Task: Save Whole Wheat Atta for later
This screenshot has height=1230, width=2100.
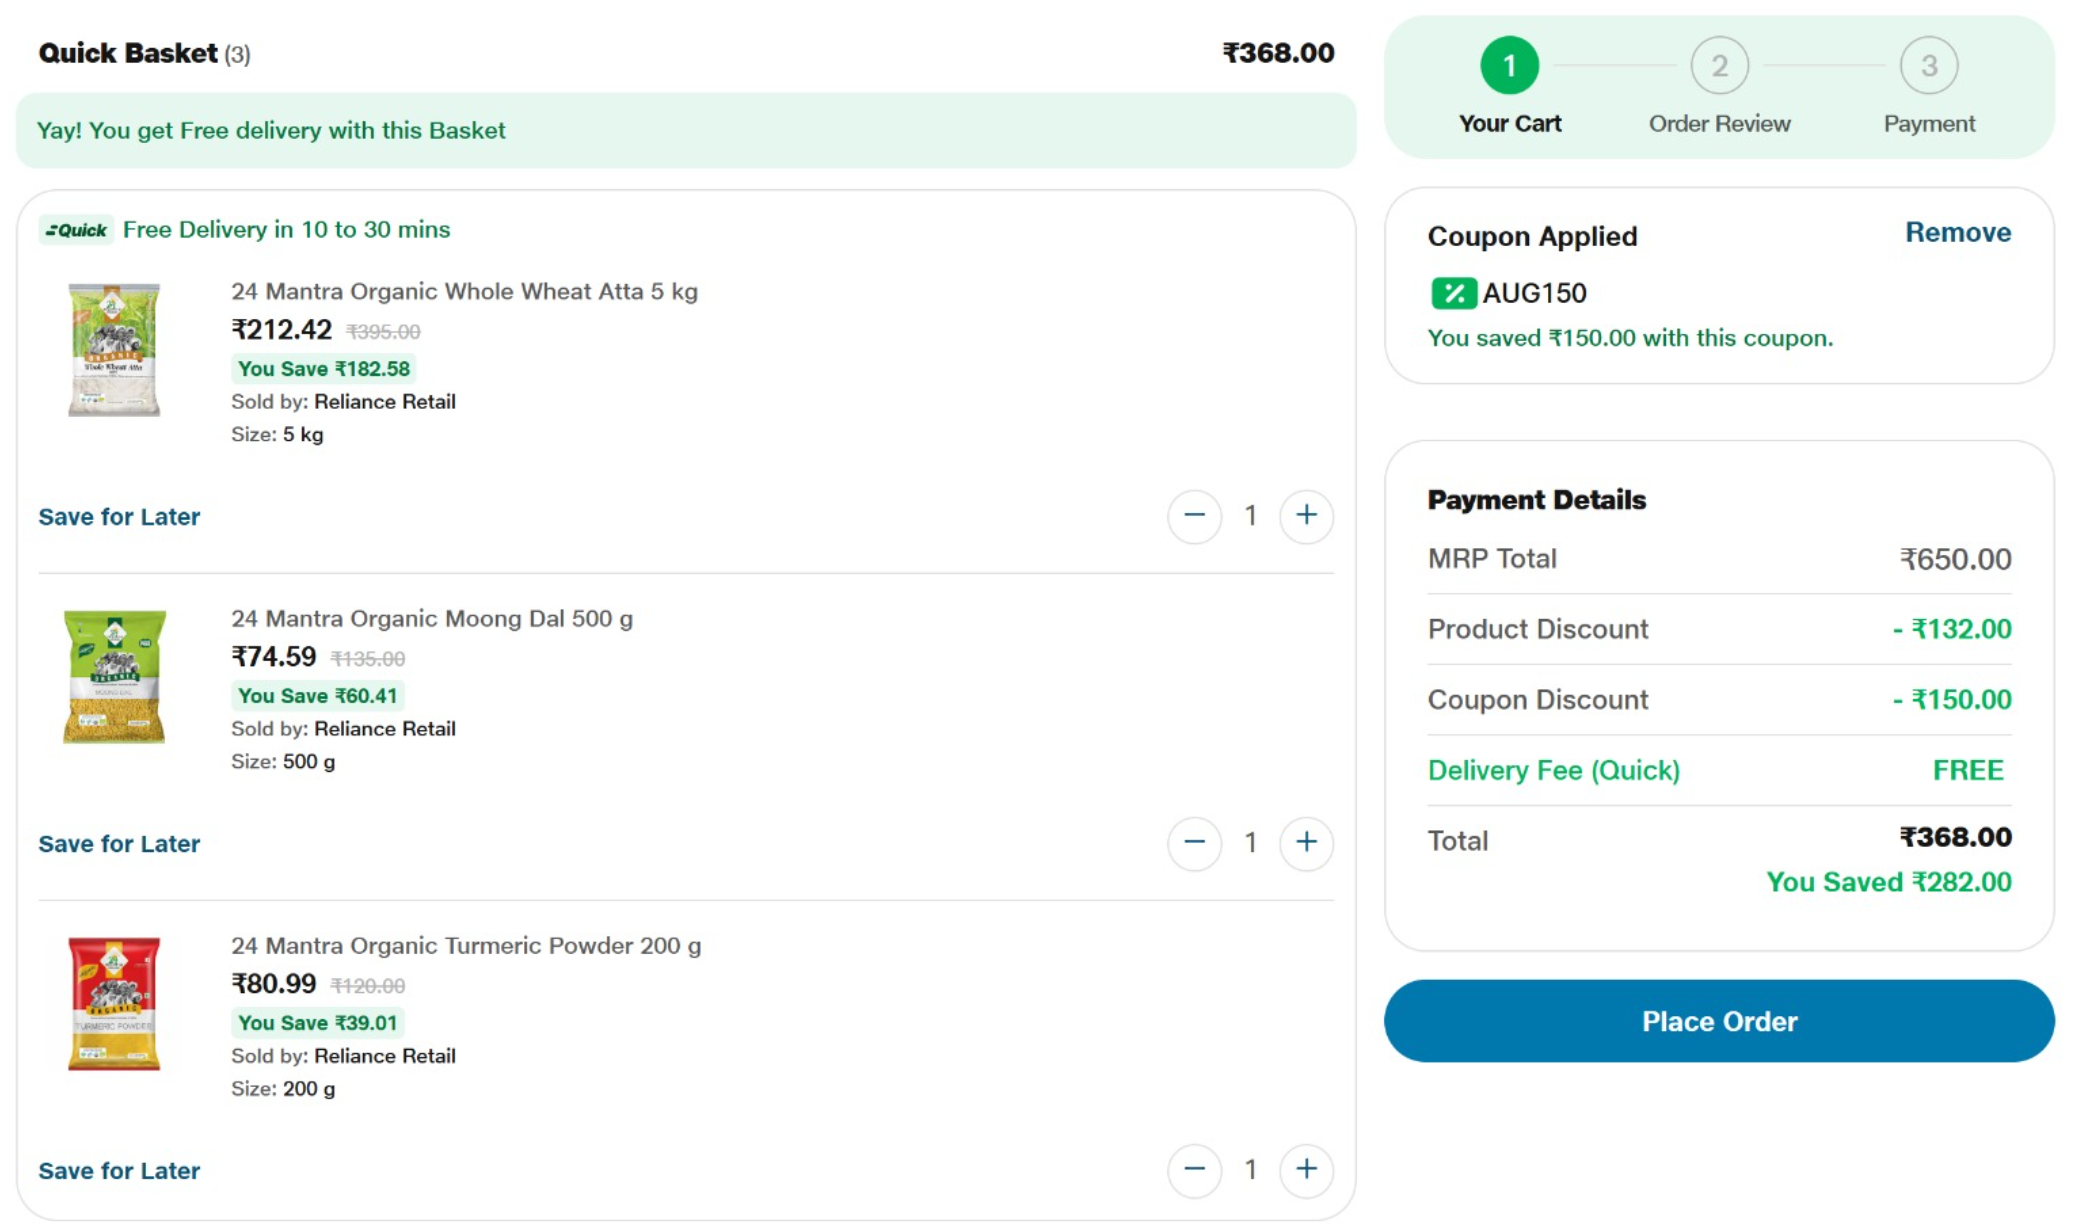Action: [x=119, y=517]
